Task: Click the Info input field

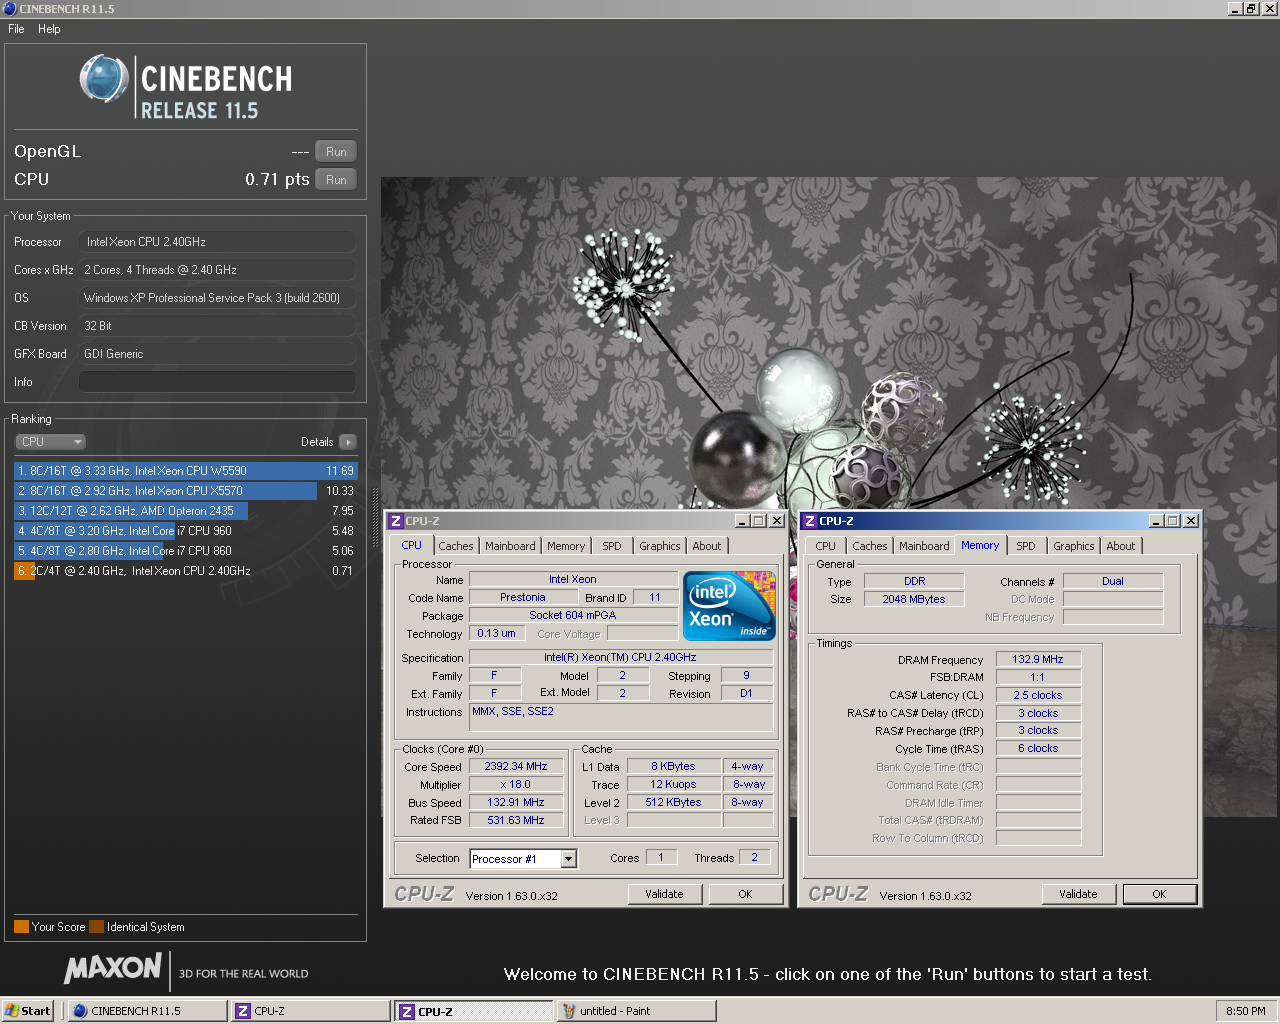Action: click(217, 382)
